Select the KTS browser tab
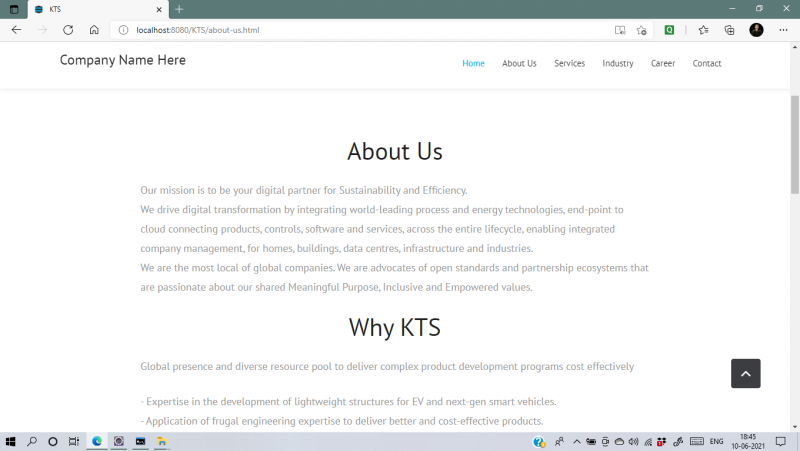800x451 pixels. 98,9
